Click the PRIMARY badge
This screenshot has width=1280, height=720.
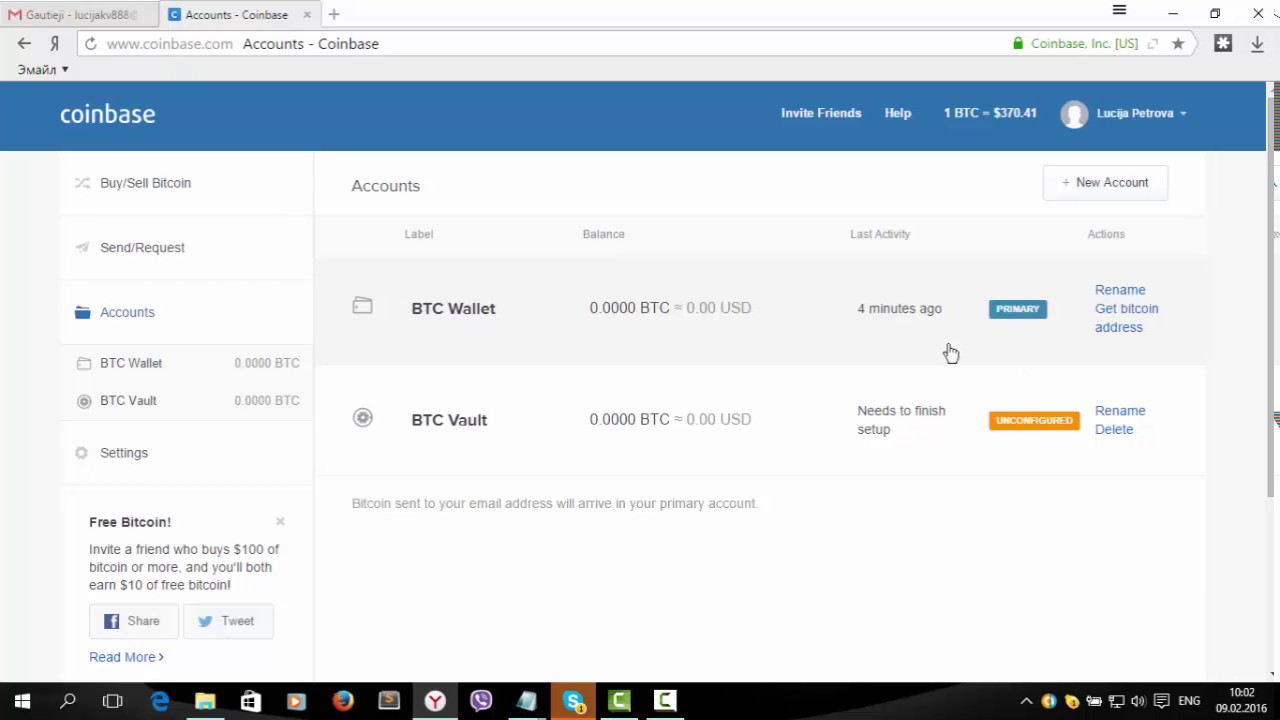[x=1018, y=309]
